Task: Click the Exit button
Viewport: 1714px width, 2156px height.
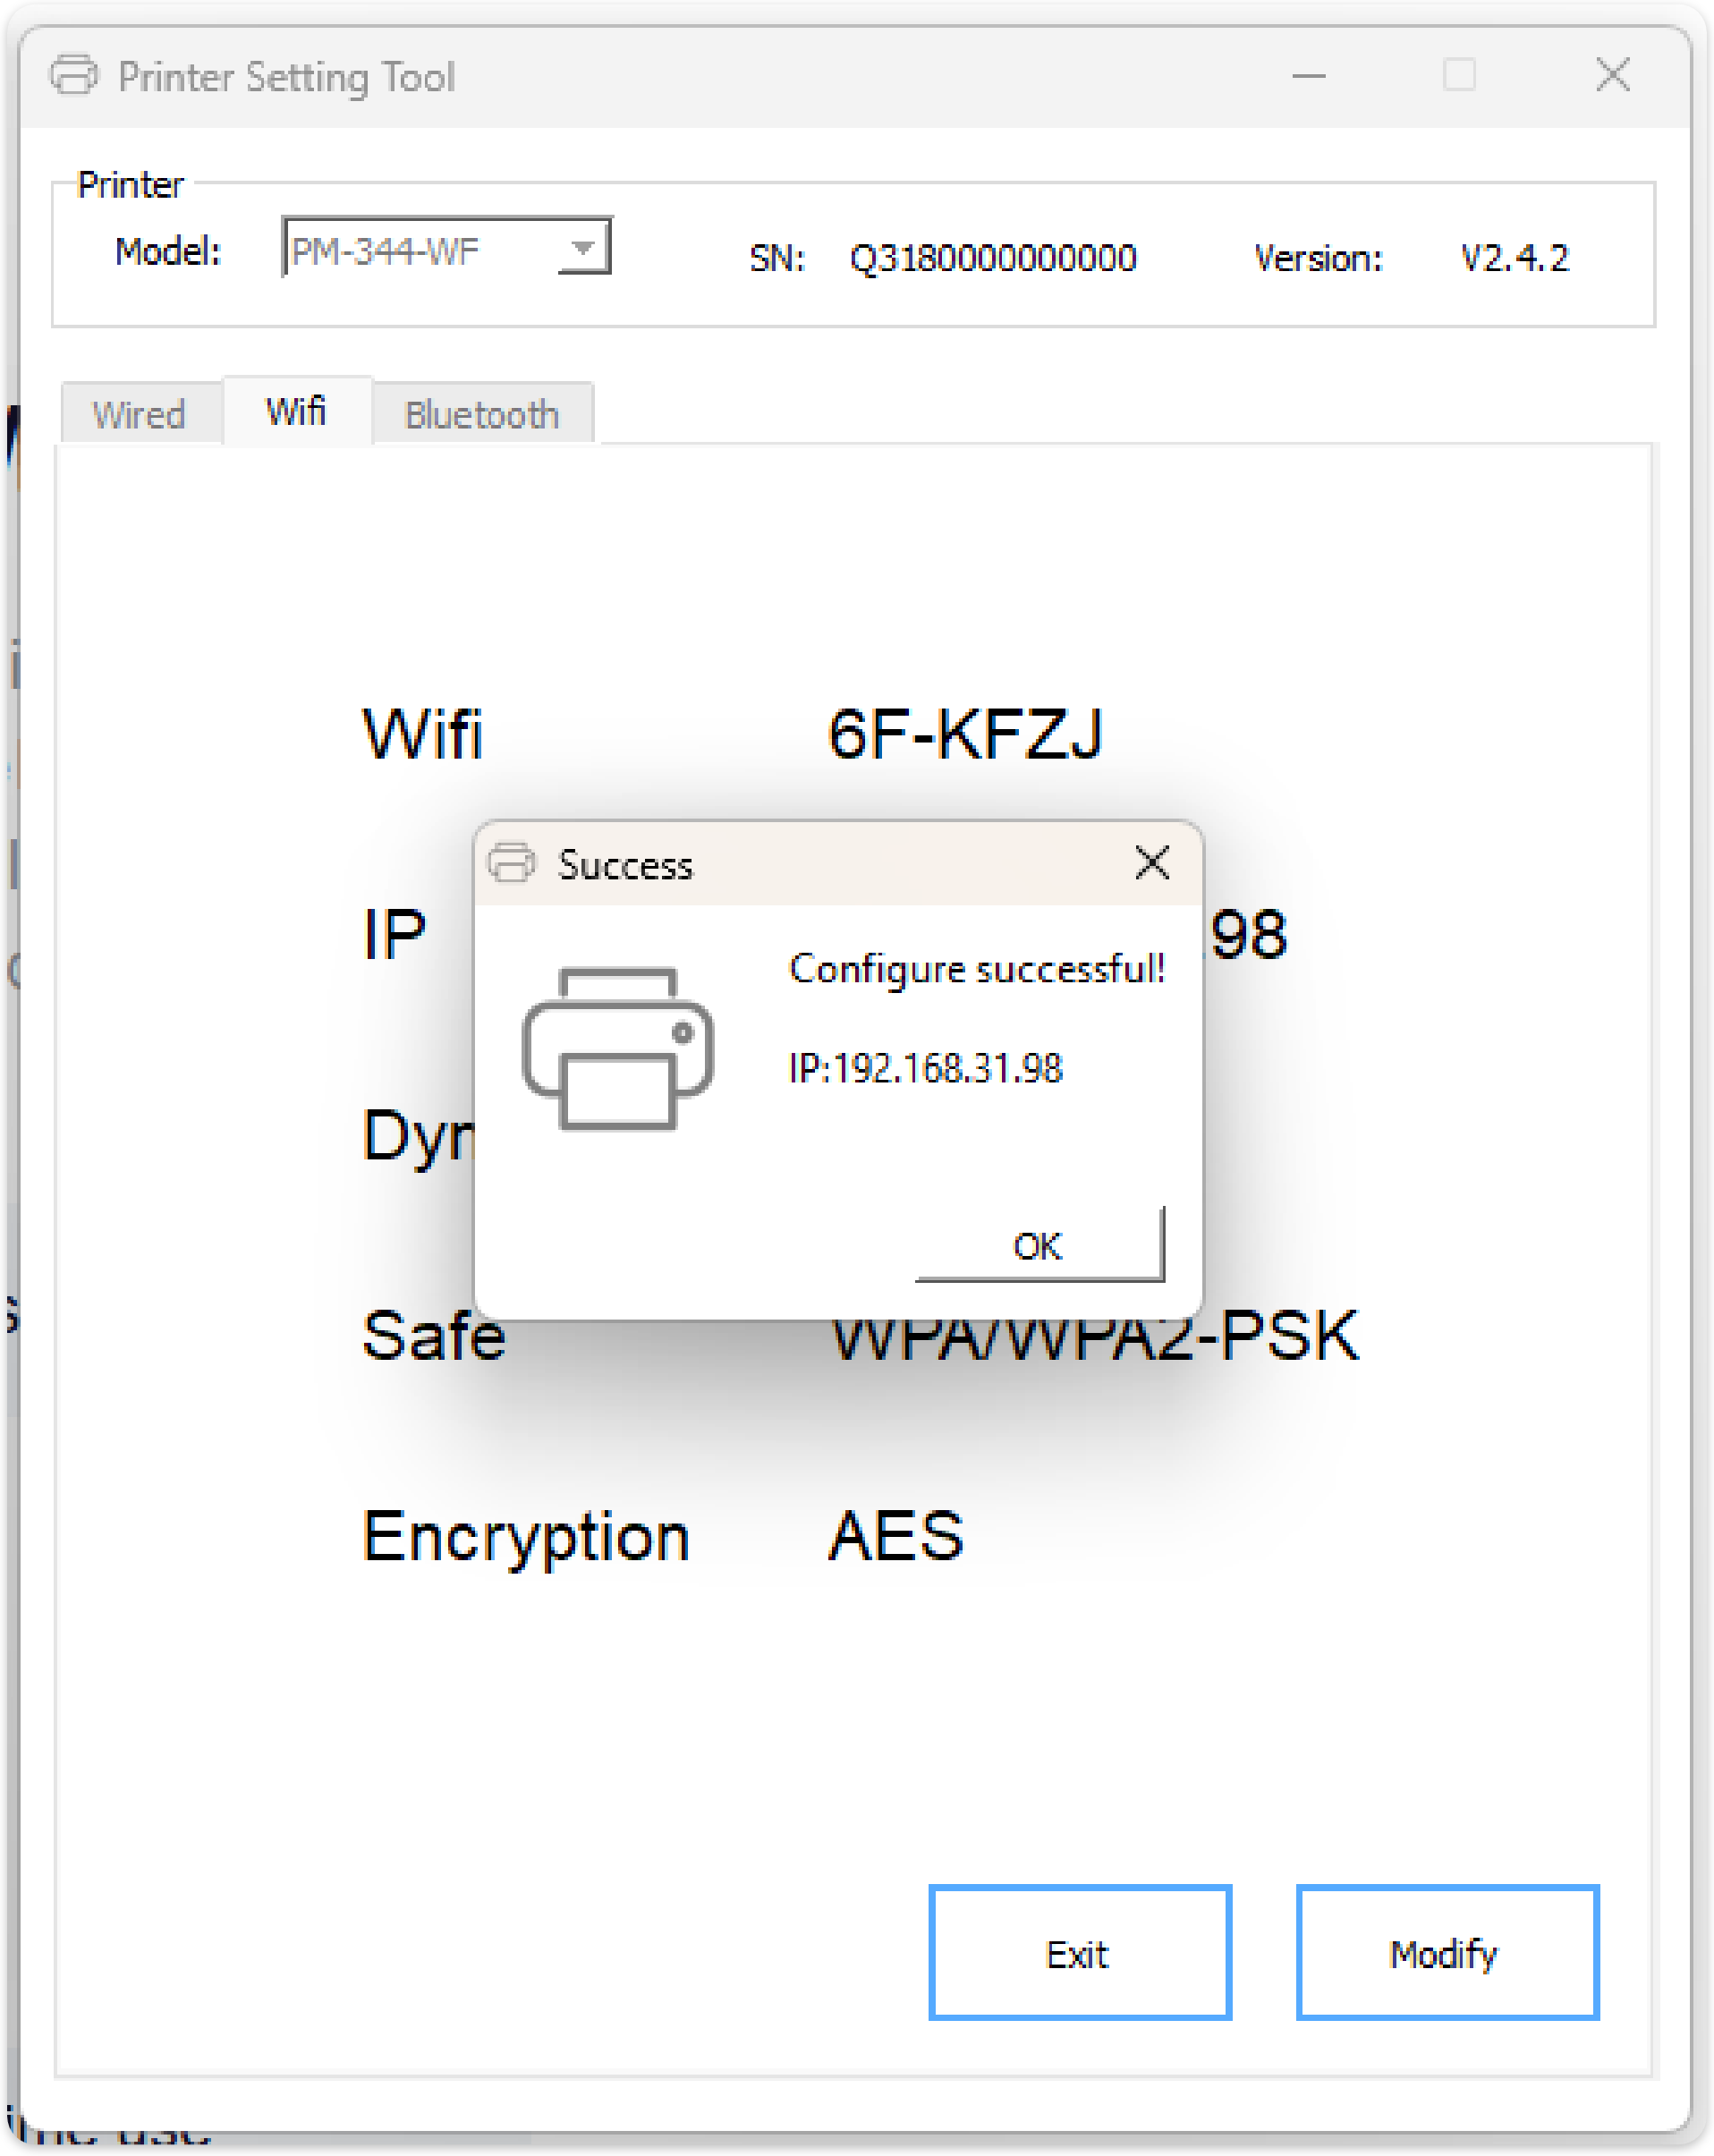Action: tap(1079, 1953)
